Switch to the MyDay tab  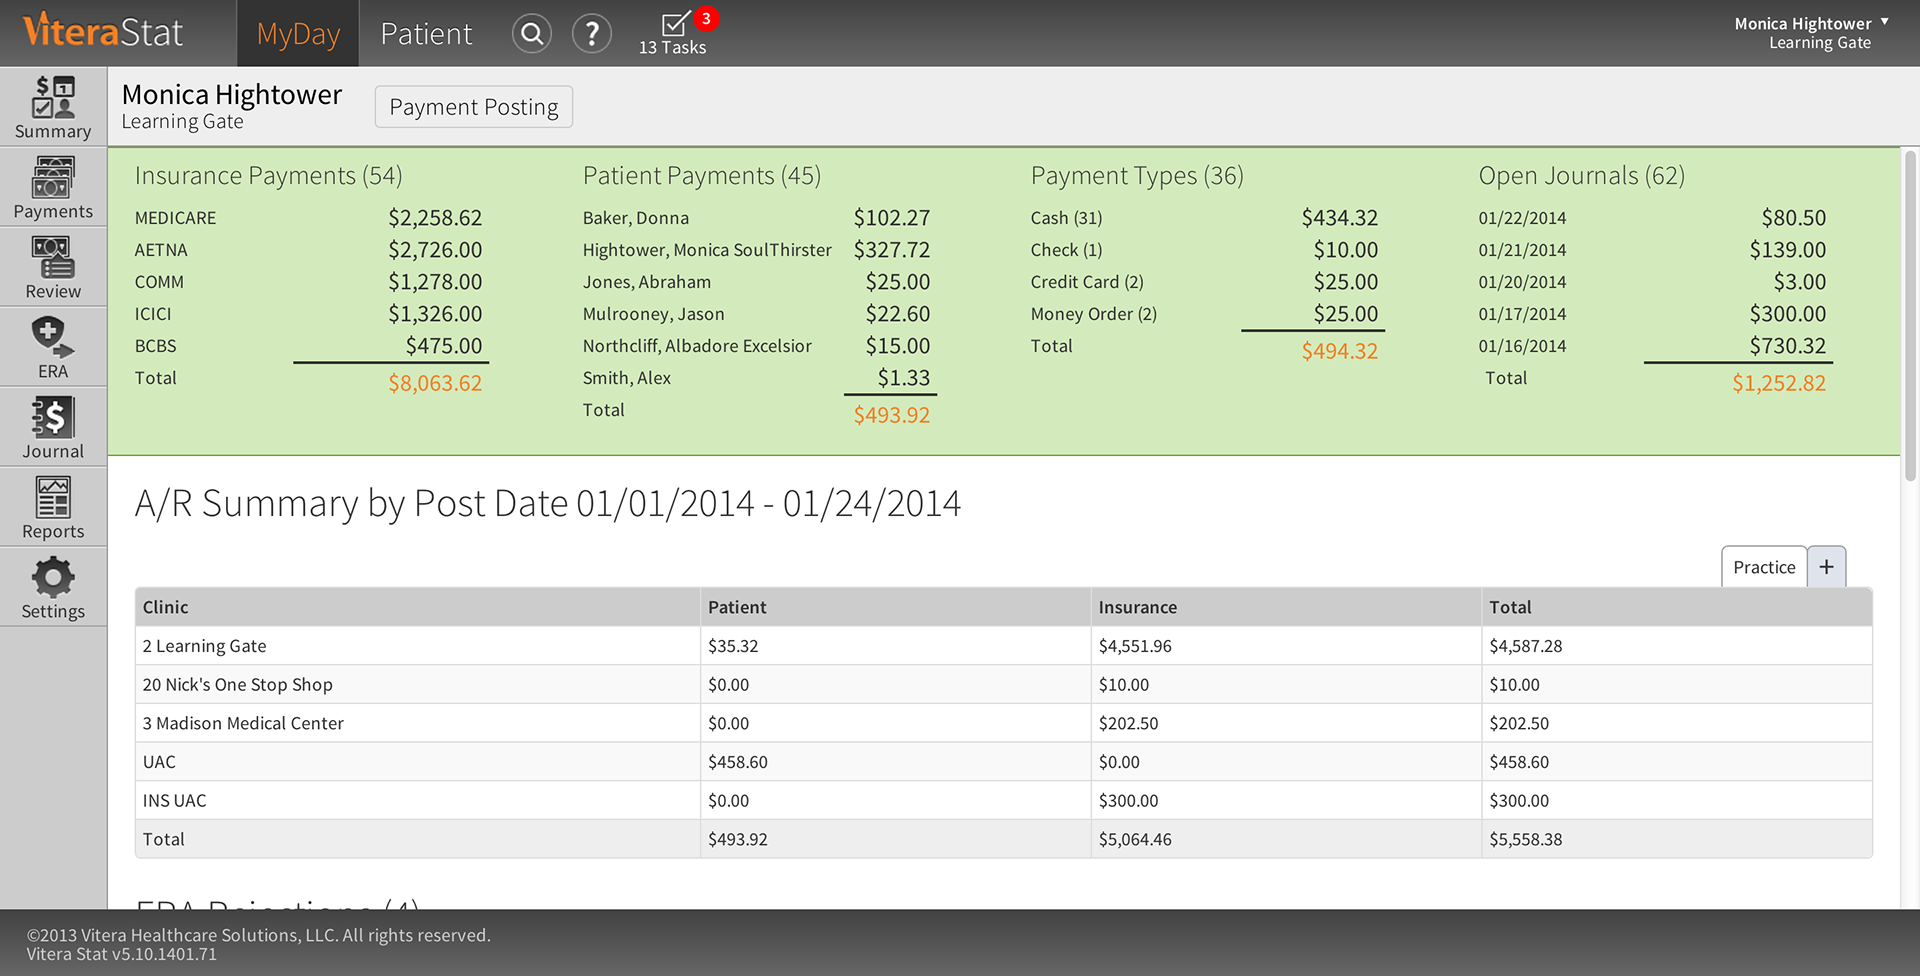pyautogui.click(x=298, y=34)
